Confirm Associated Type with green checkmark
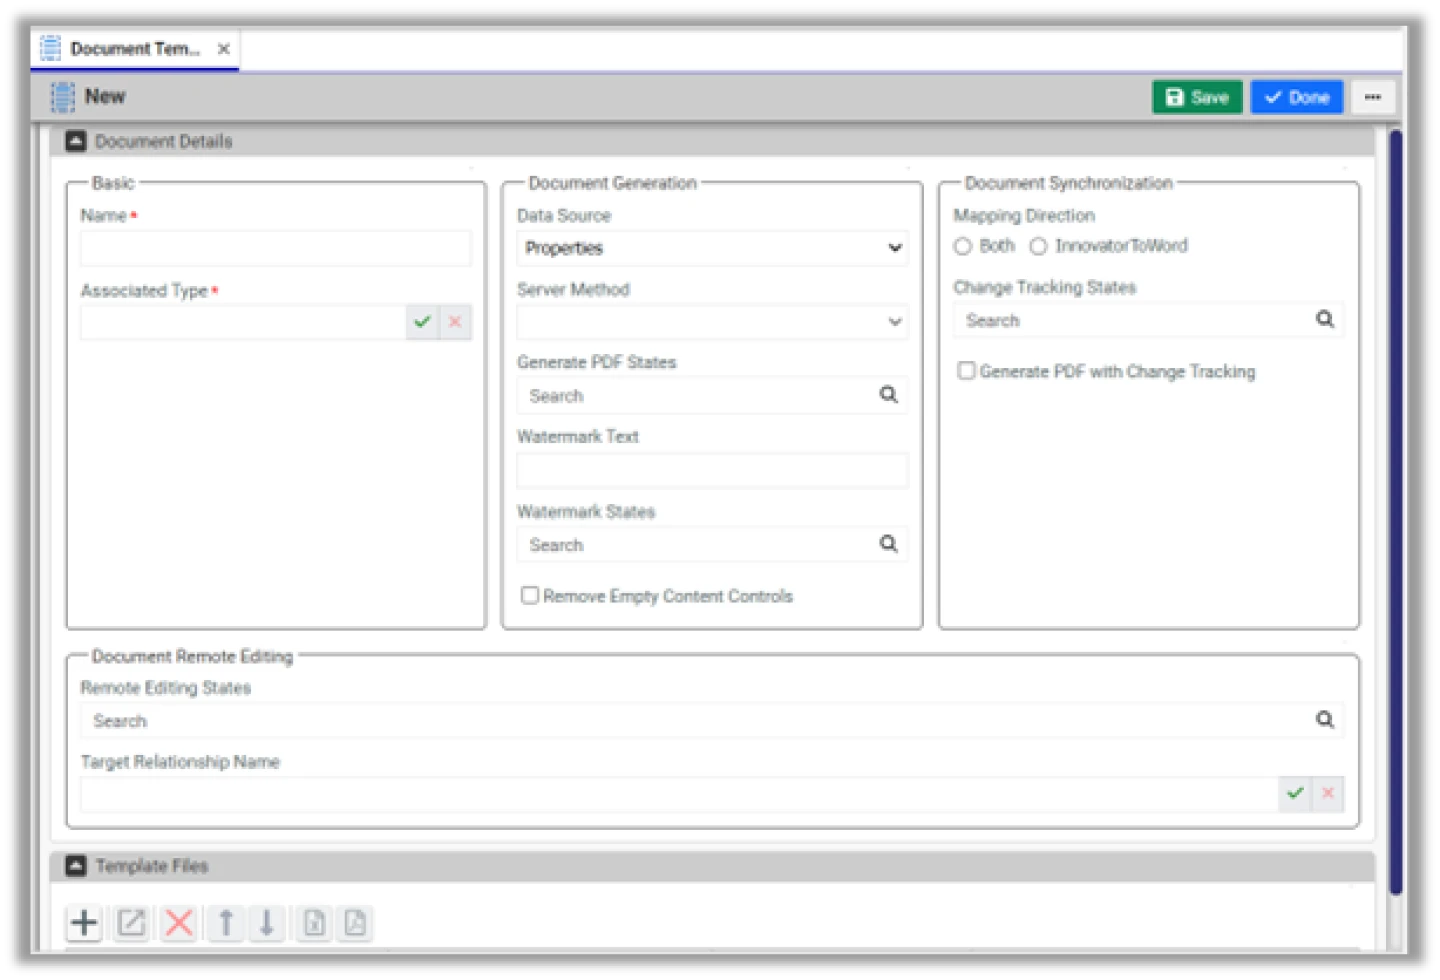Image resolution: width=1440 pixels, height=980 pixels. coord(423,322)
